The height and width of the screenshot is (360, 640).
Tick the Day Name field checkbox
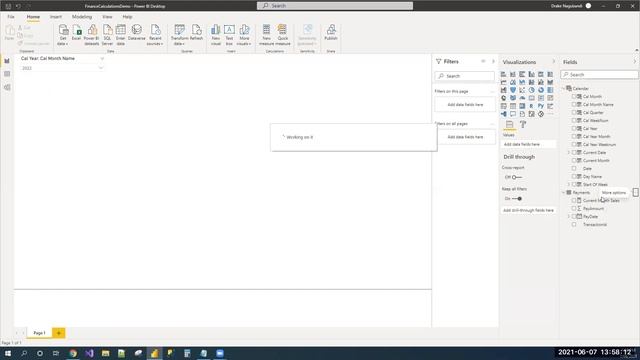(574, 176)
